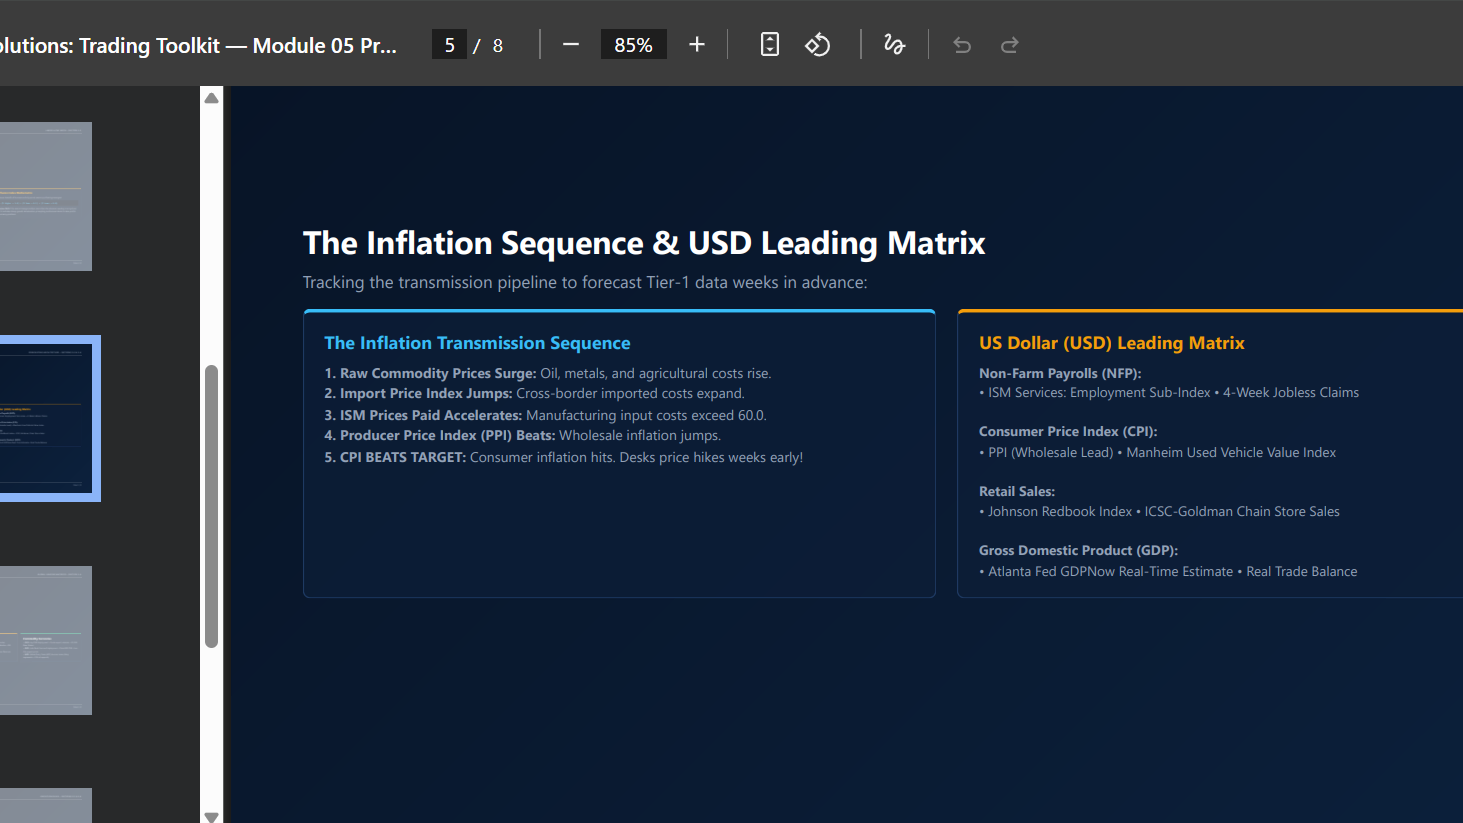Click the zoom in plus icon
This screenshot has height=823, width=1463.
(x=697, y=45)
